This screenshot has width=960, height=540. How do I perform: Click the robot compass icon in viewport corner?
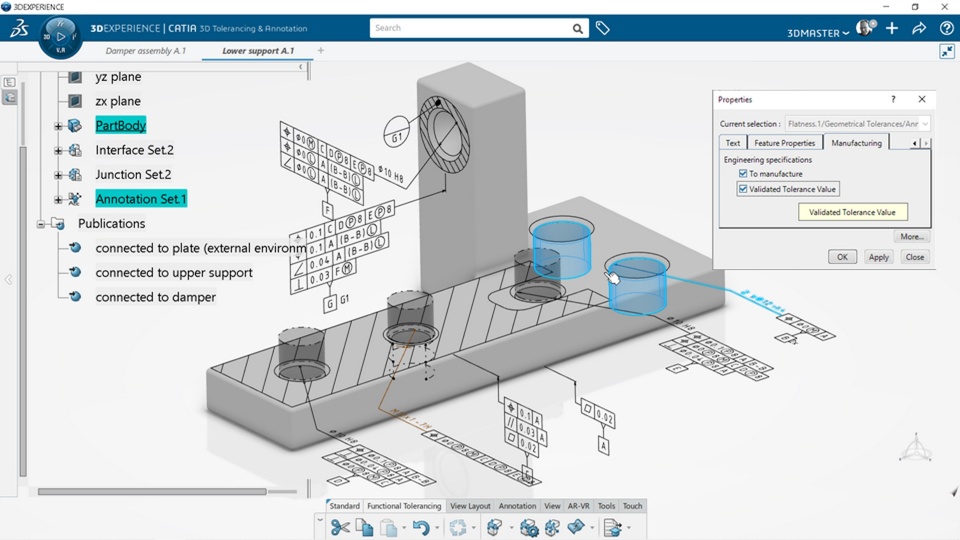tap(915, 448)
